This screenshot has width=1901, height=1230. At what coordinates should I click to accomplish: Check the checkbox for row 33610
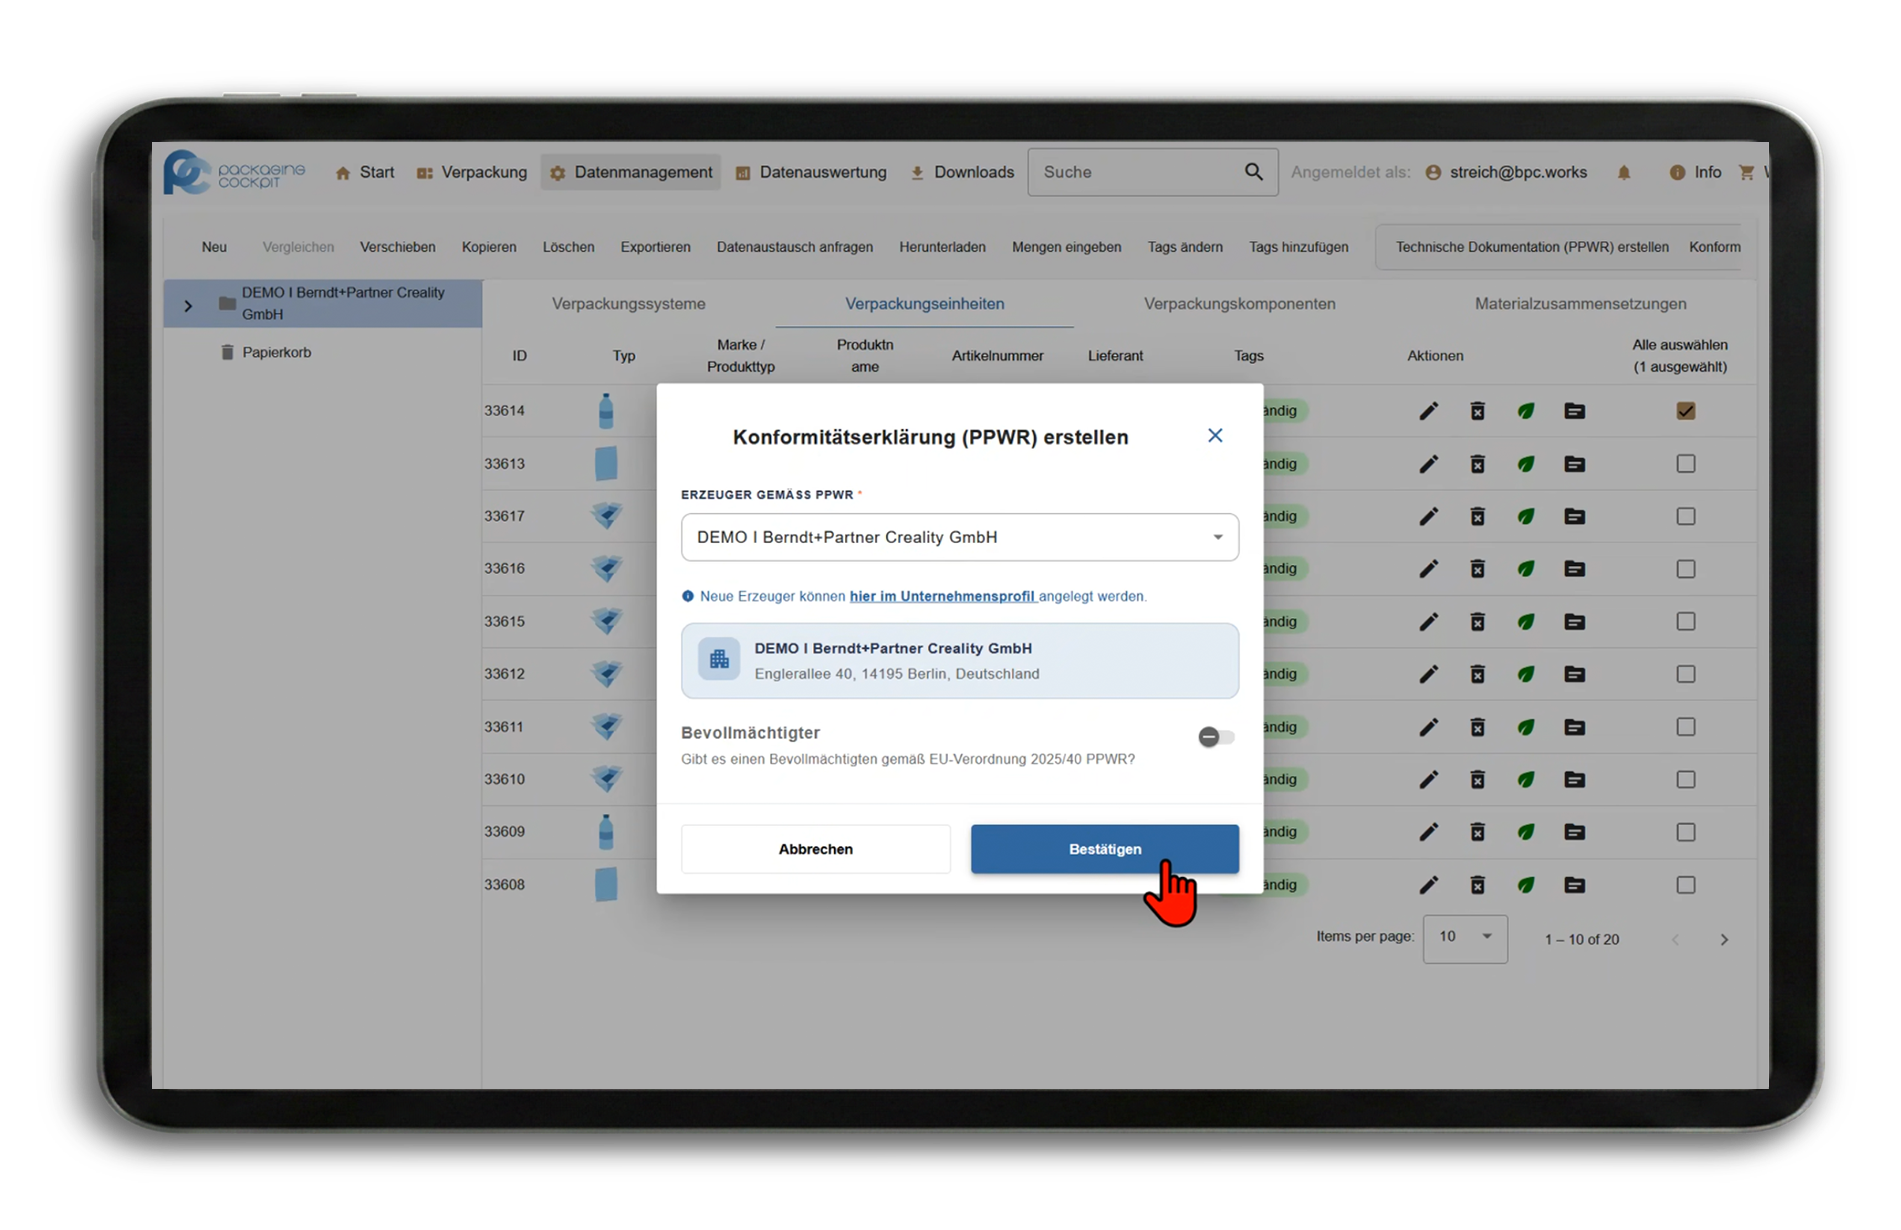coord(1686,779)
